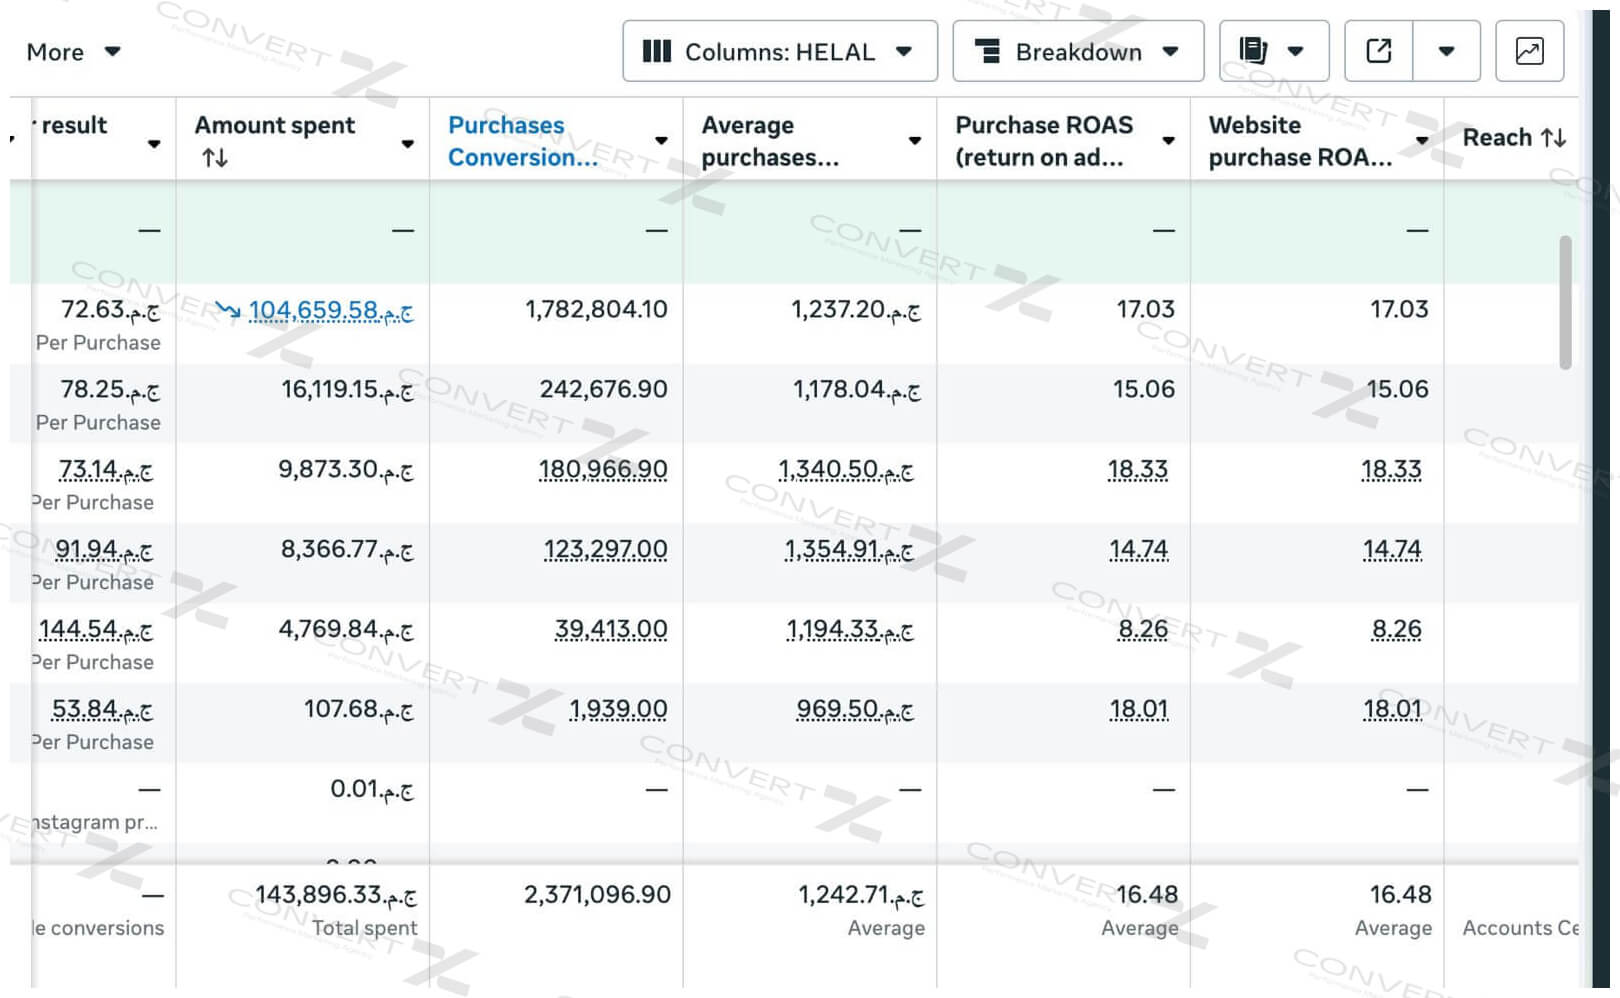Expand the export options arrow

click(1446, 51)
